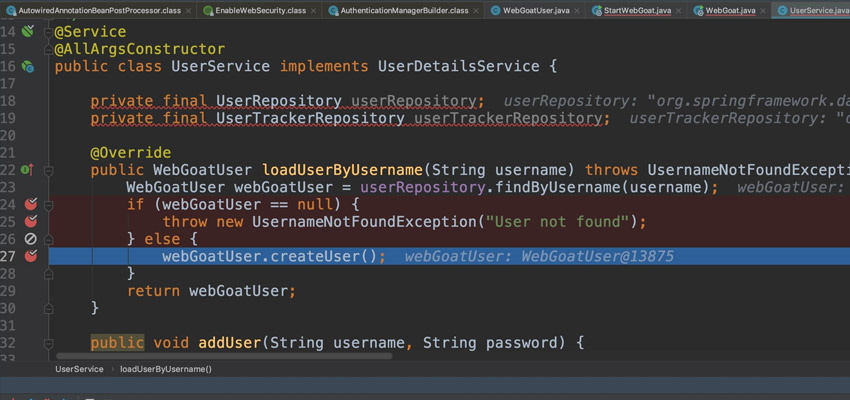Toggle the breakpoint on highlighted line 27
This screenshot has height=400, width=850.
click(31, 256)
